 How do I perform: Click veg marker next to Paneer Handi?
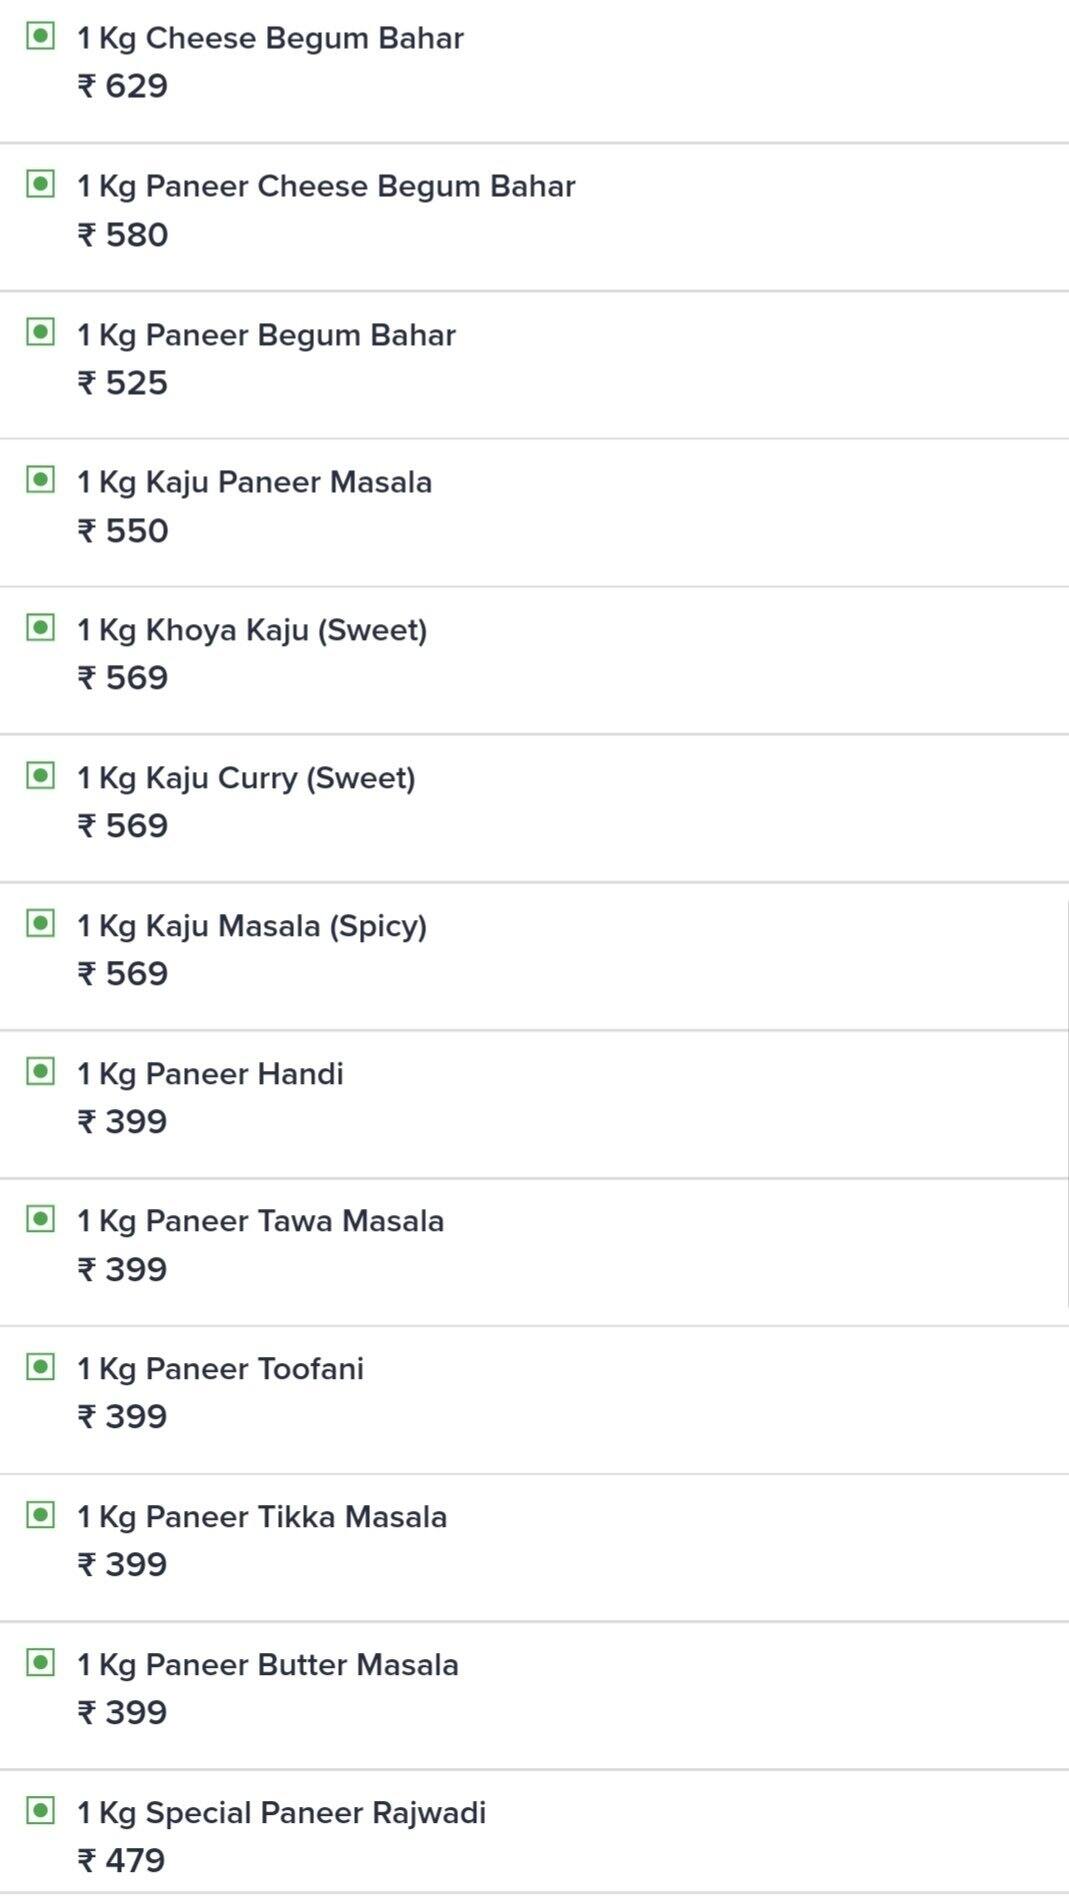click(40, 1071)
